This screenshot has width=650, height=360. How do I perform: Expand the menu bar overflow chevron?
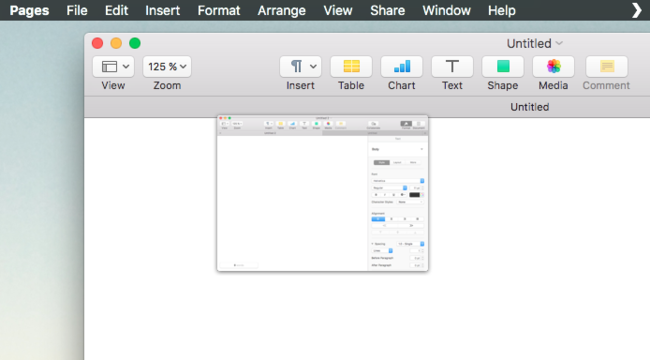tap(636, 10)
